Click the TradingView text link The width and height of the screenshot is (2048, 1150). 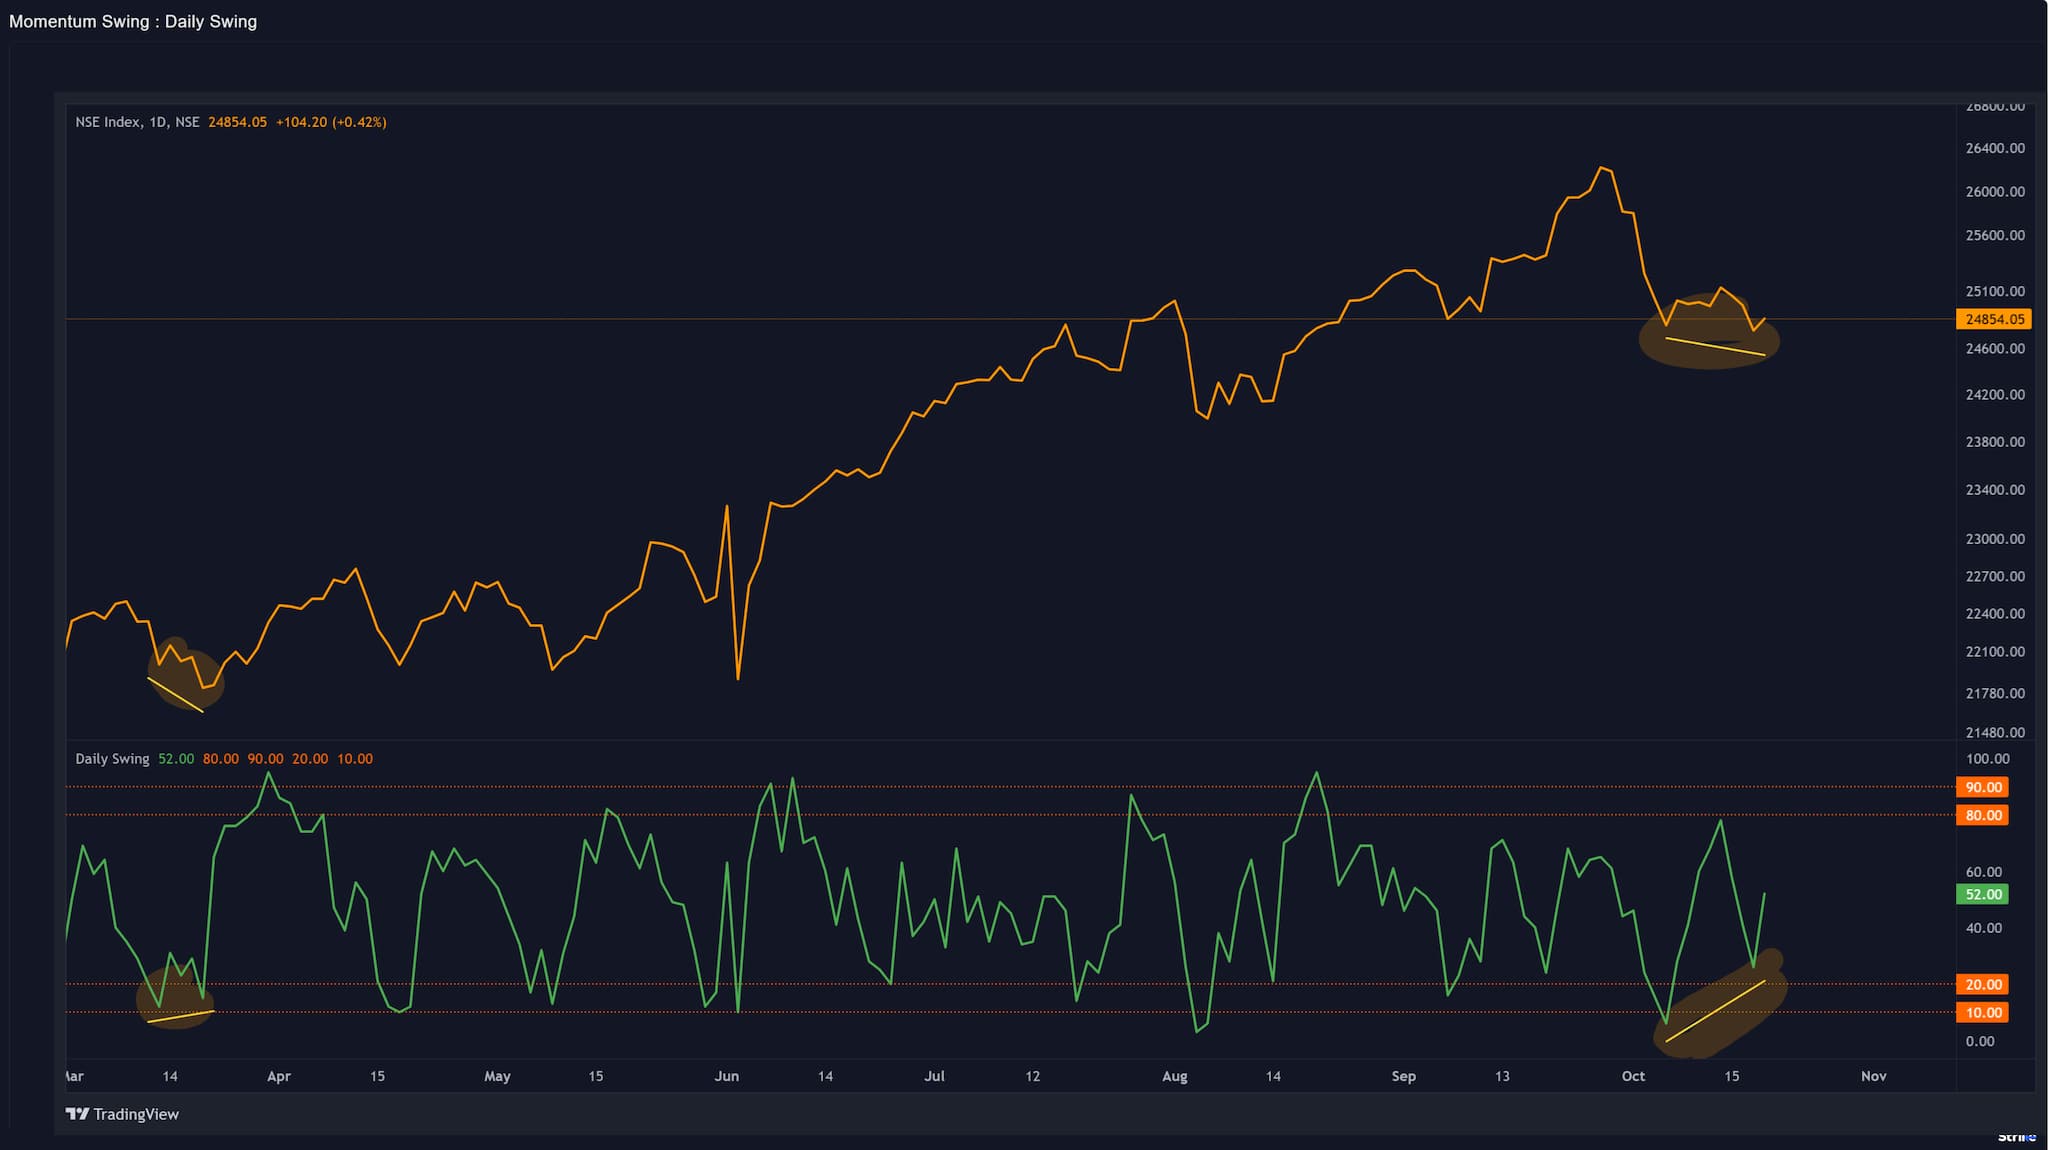tap(136, 1114)
